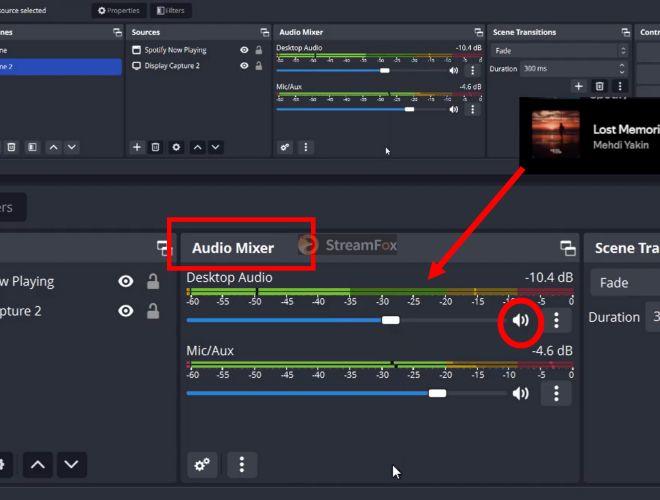Move source down in upper Sources toolbar

click(216, 147)
